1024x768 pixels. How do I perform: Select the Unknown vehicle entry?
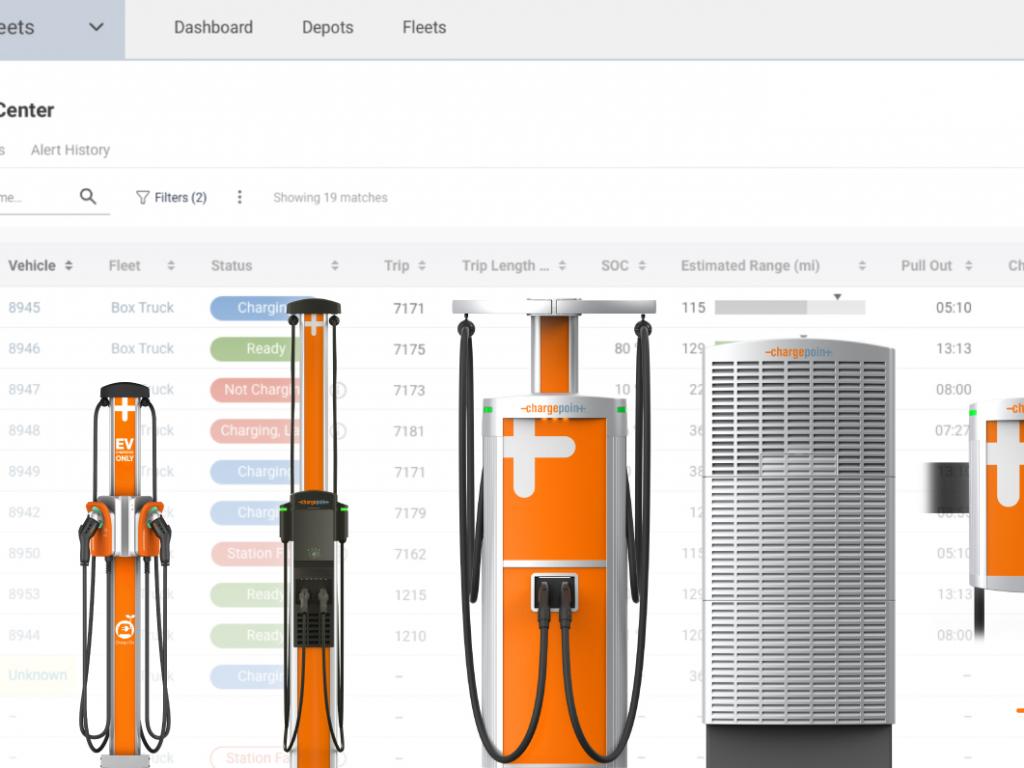click(x=38, y=675)
